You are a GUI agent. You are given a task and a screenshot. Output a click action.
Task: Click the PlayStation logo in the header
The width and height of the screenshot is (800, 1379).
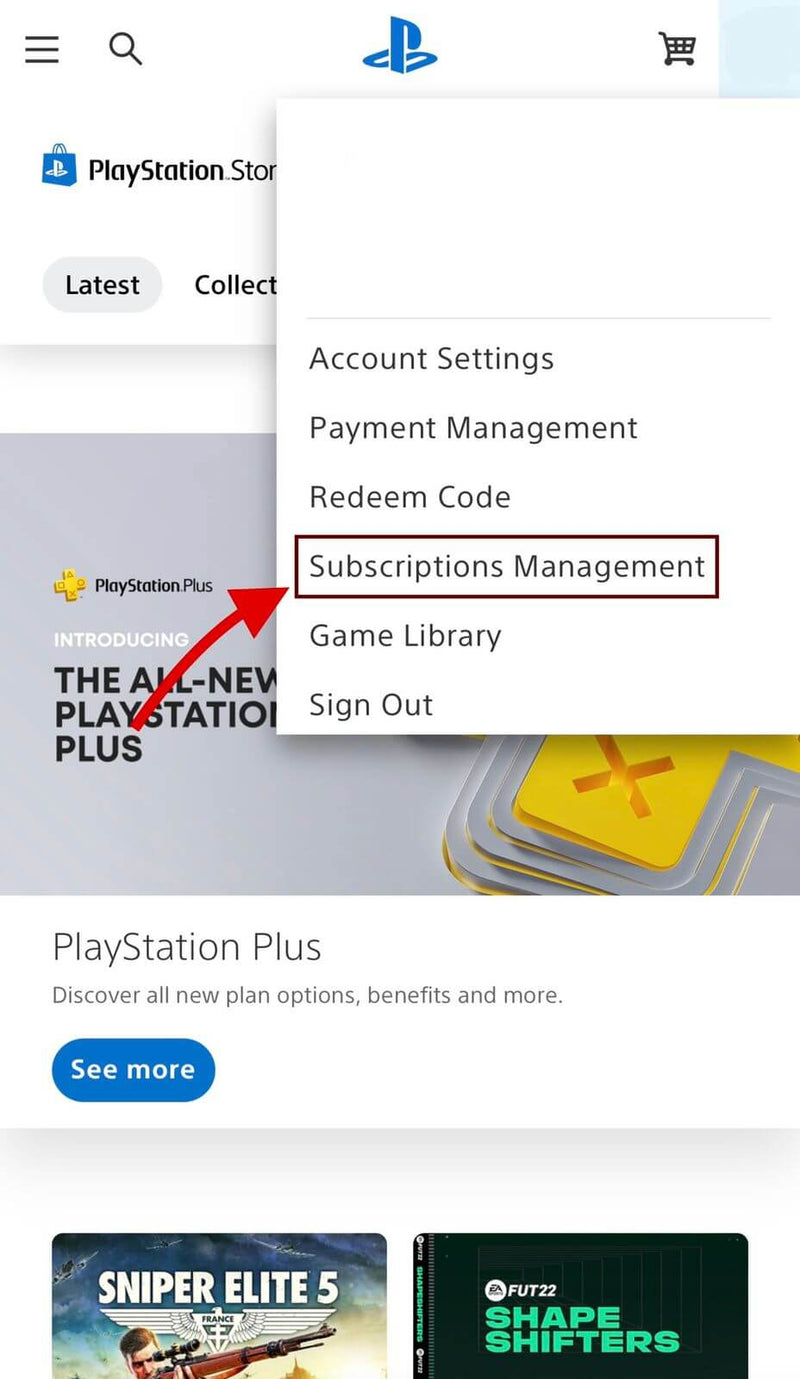click(400, 46)
